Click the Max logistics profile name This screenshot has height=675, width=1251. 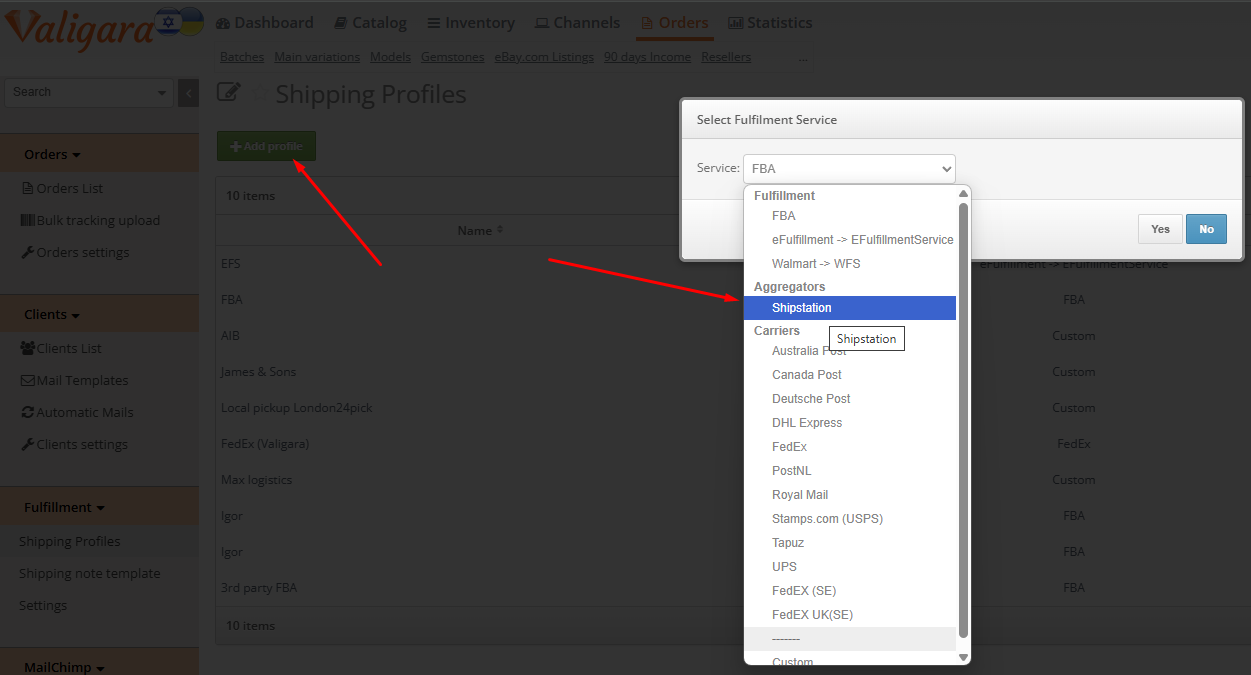click(256, 480)
